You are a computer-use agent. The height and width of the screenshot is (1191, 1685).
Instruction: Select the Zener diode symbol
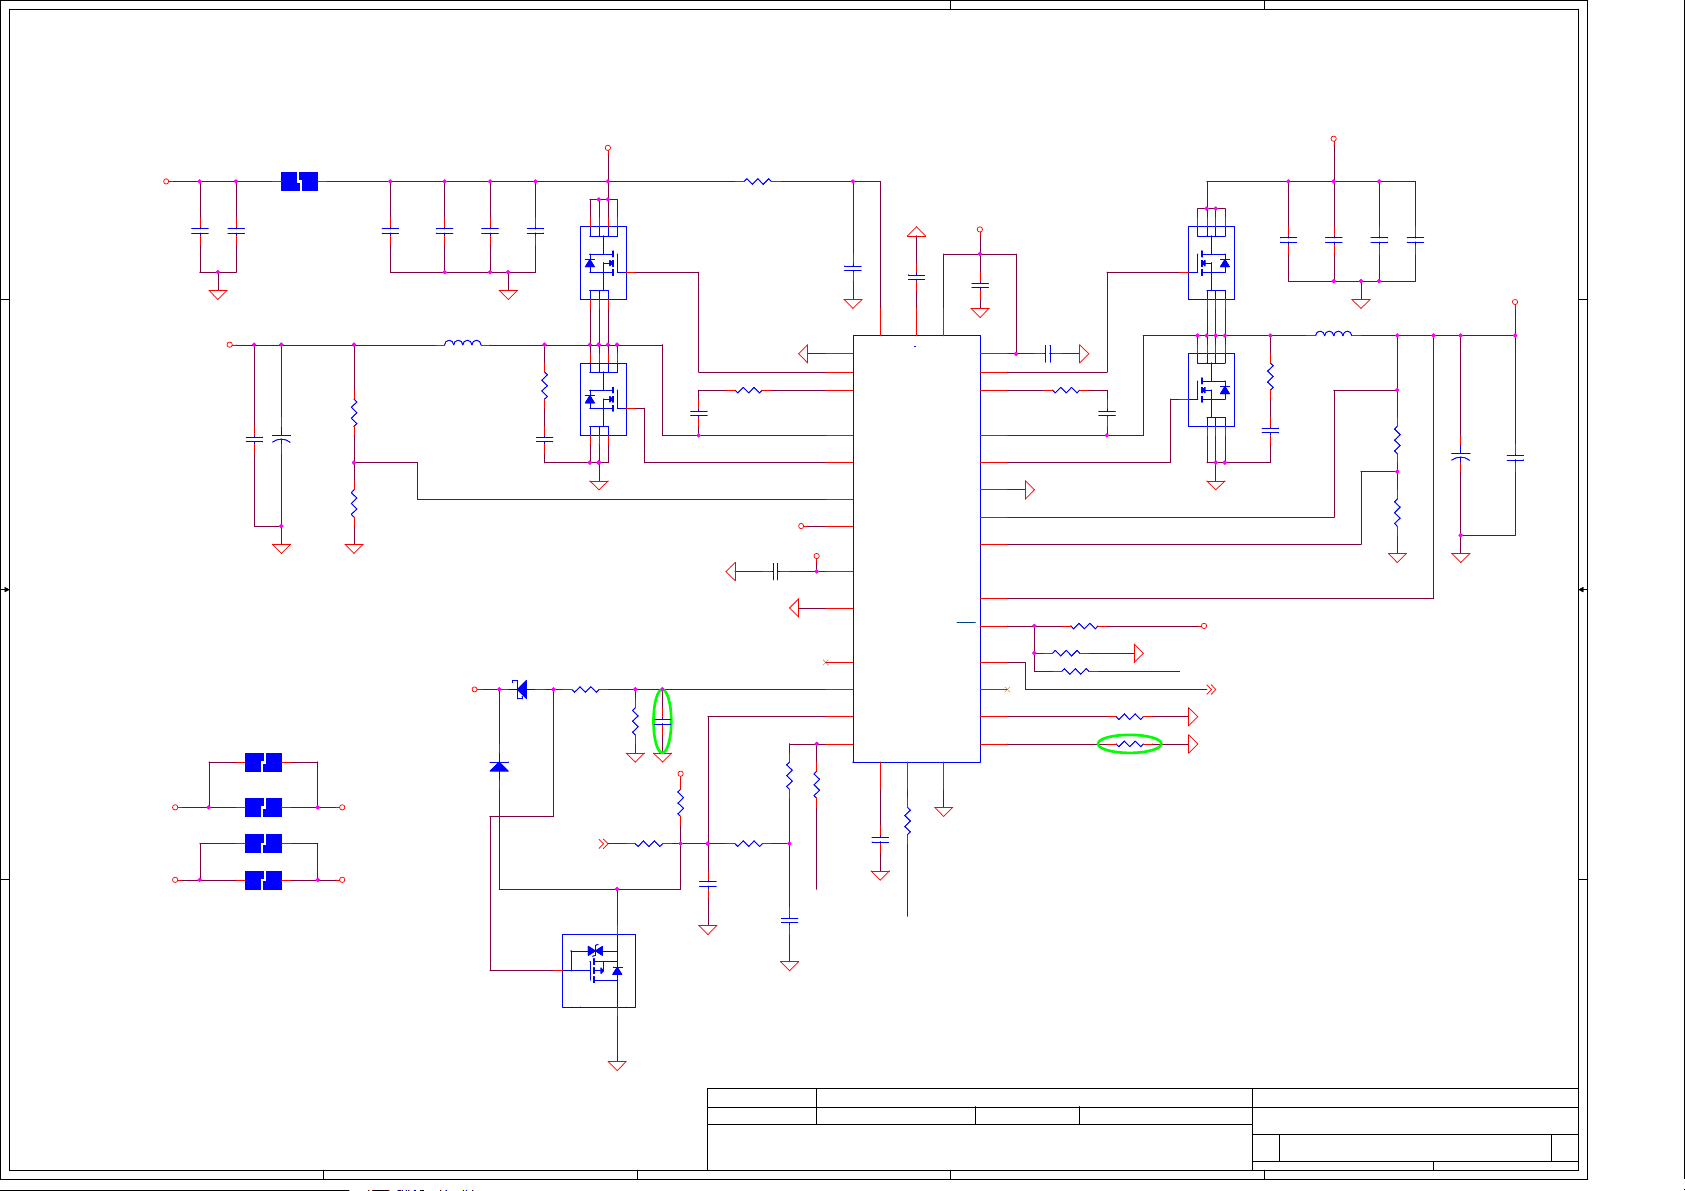click(521, 689)
